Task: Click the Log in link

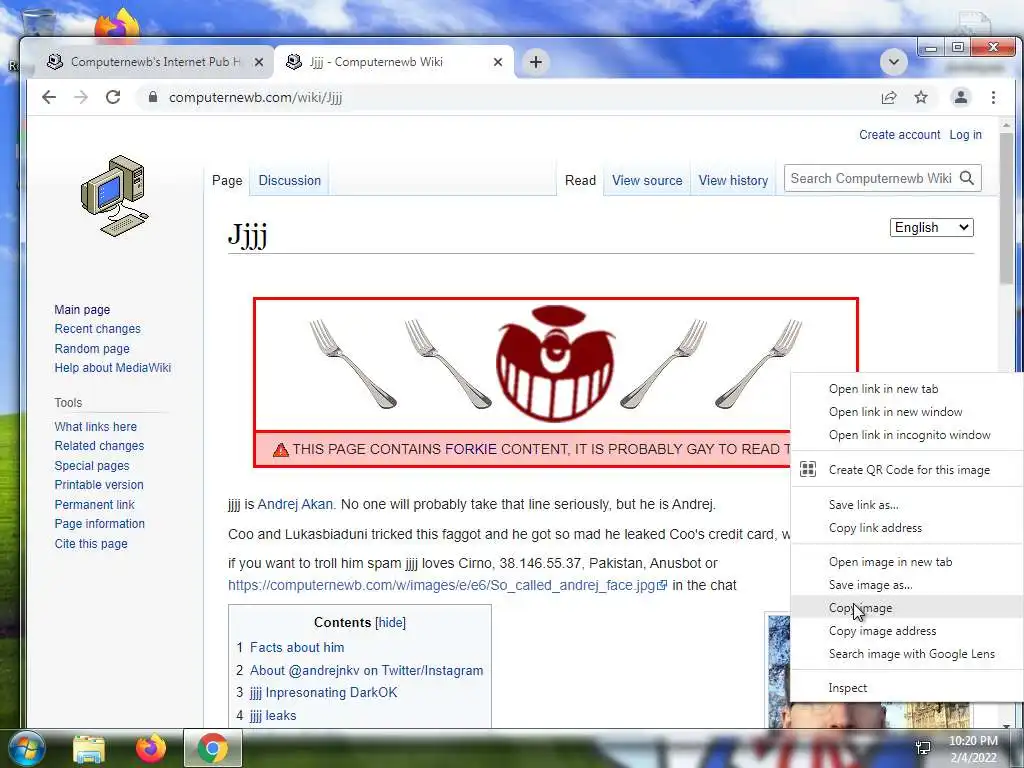Action: [x=965, y=135]
